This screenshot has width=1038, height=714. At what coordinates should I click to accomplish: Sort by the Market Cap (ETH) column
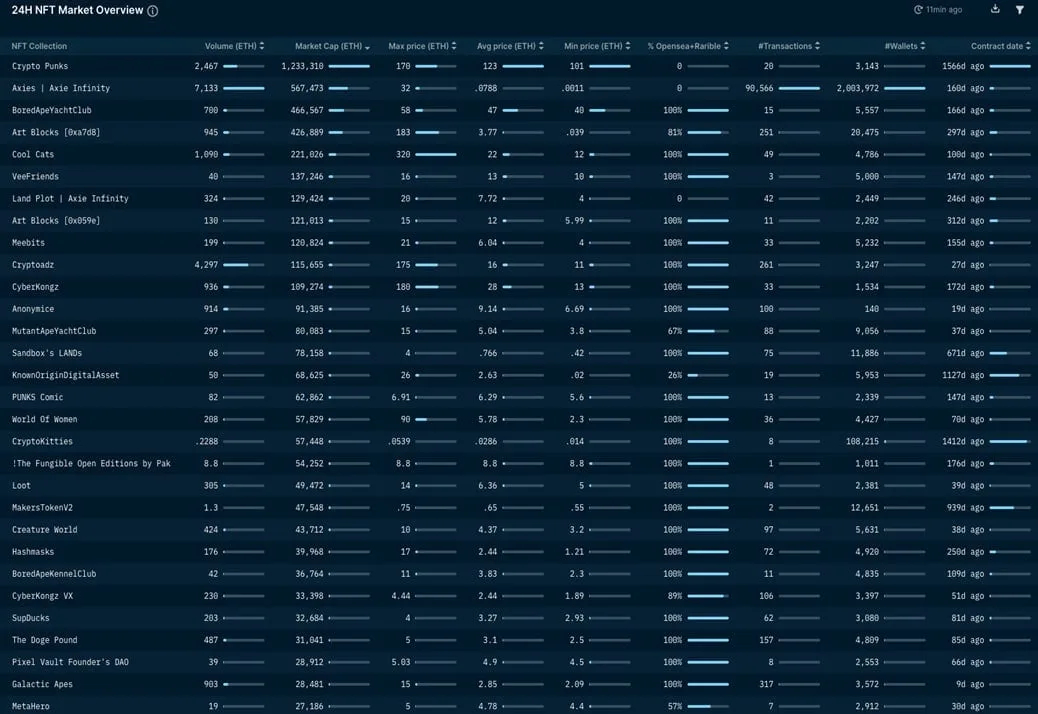point(332,46)
